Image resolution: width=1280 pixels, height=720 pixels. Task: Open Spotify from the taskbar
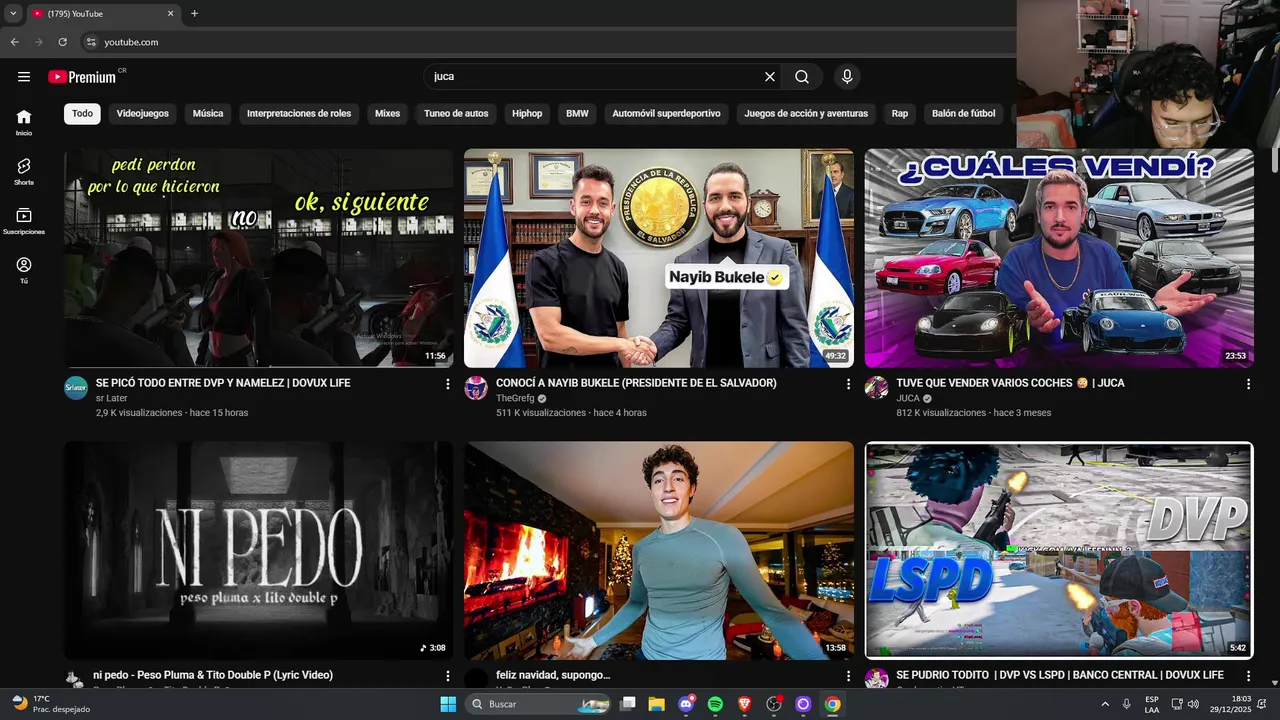[x=715, y=704]
